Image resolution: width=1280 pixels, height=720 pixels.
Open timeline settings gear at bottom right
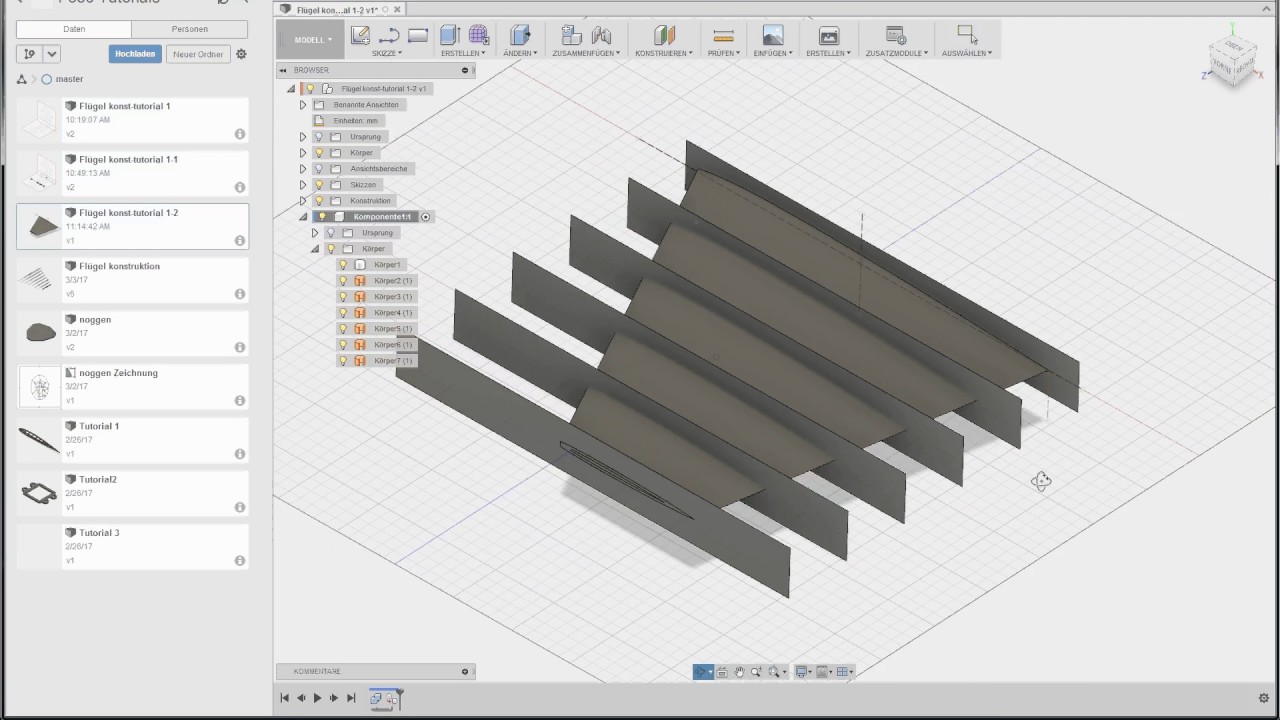point(1263,698)
